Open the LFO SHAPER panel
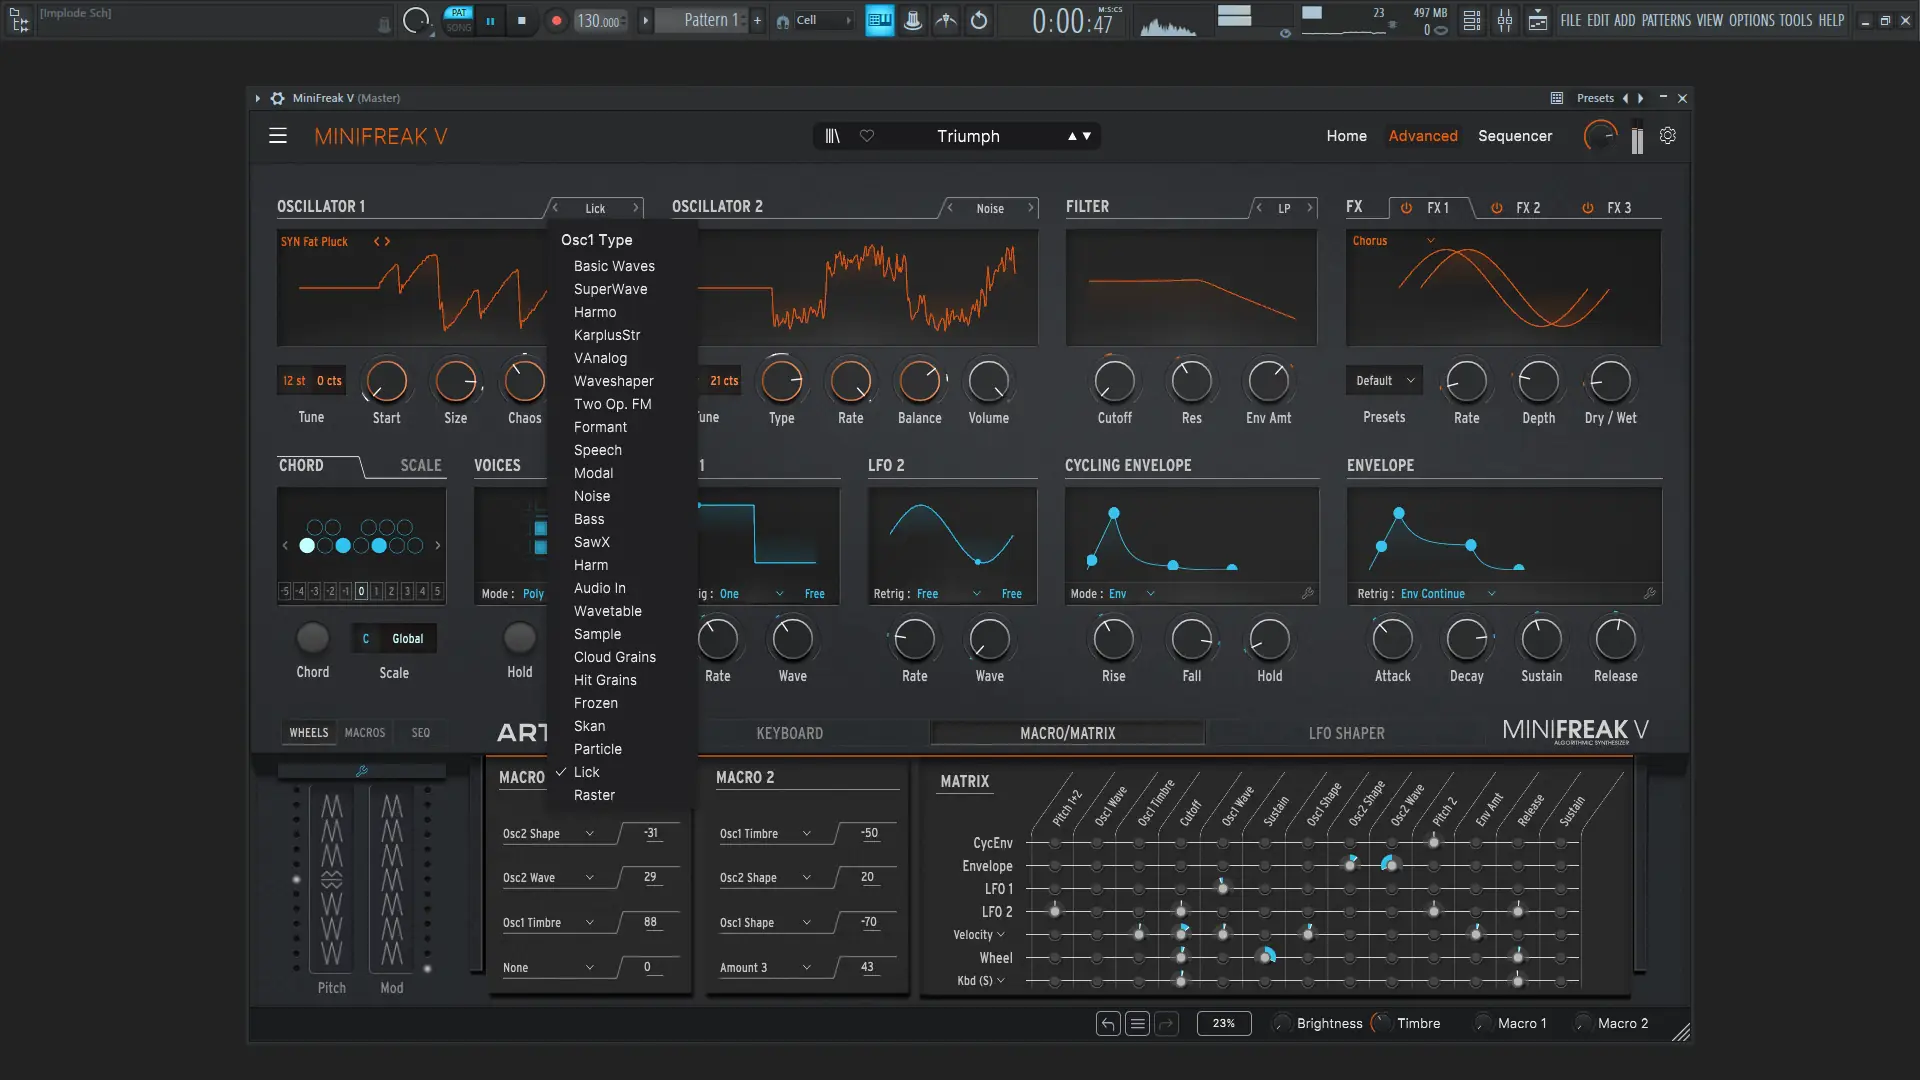This screenshot has height=1080, width=1920. (x=1346, y=733)
